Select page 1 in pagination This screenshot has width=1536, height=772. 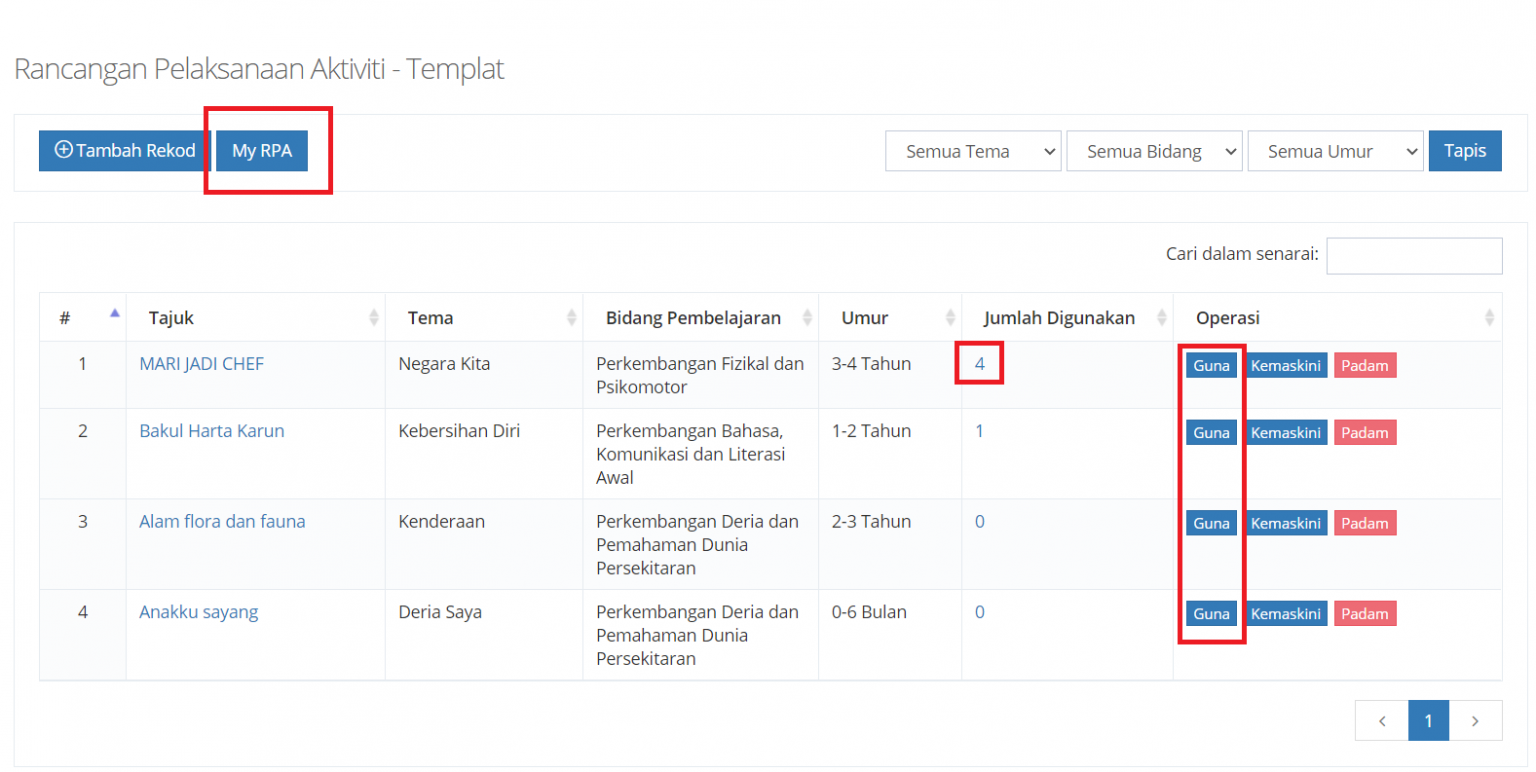click(x=1429, y=720)
